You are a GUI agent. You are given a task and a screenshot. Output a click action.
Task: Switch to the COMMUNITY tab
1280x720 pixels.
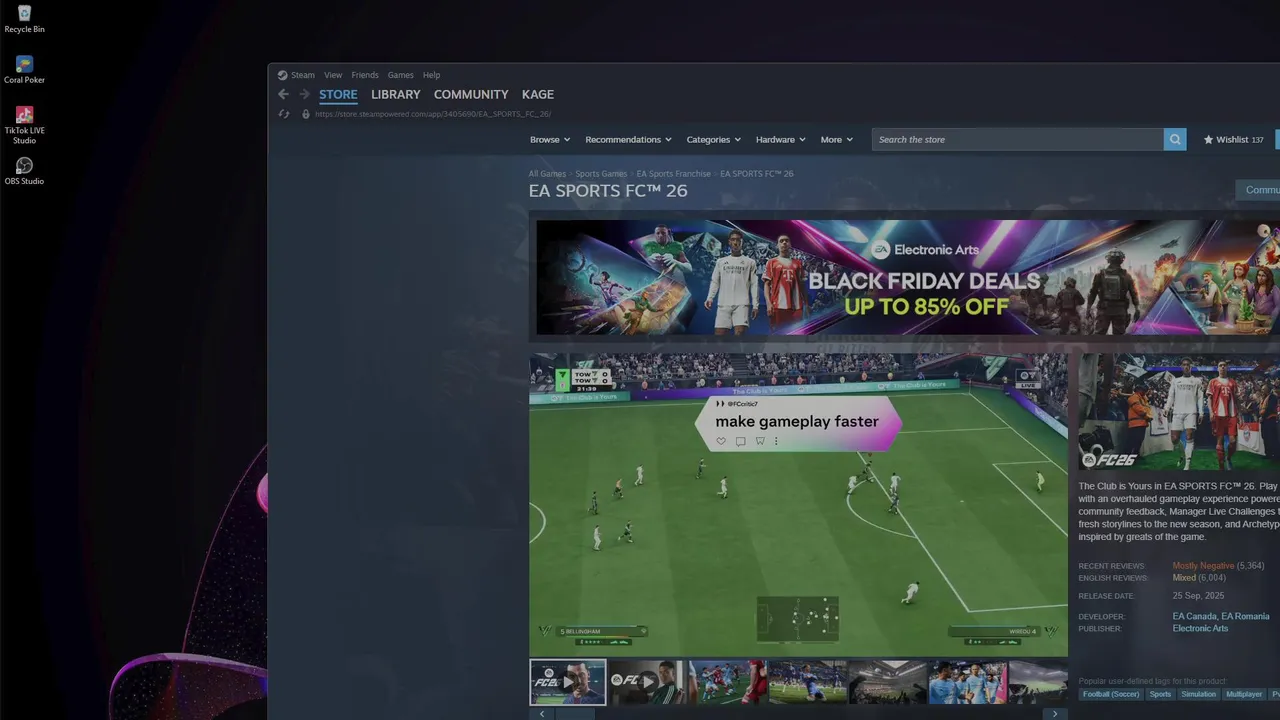[471, 94]
